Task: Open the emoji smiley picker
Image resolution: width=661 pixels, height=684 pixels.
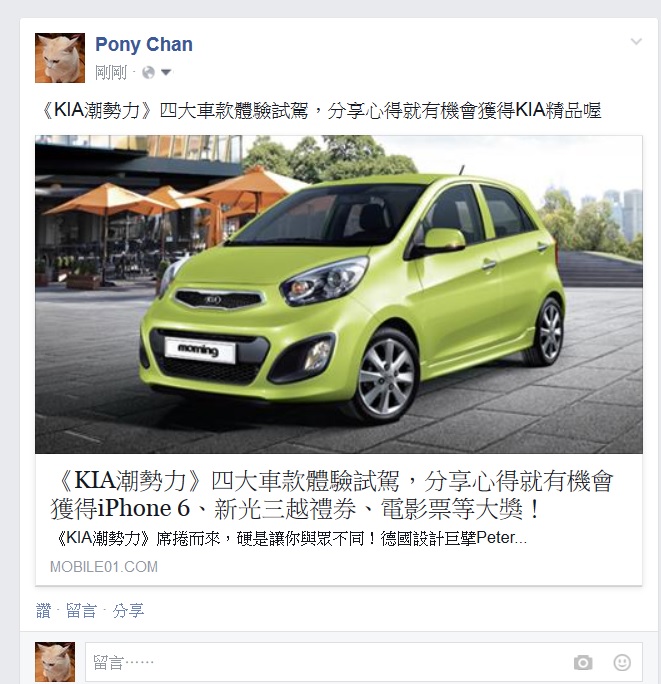Action: [622, 662]
